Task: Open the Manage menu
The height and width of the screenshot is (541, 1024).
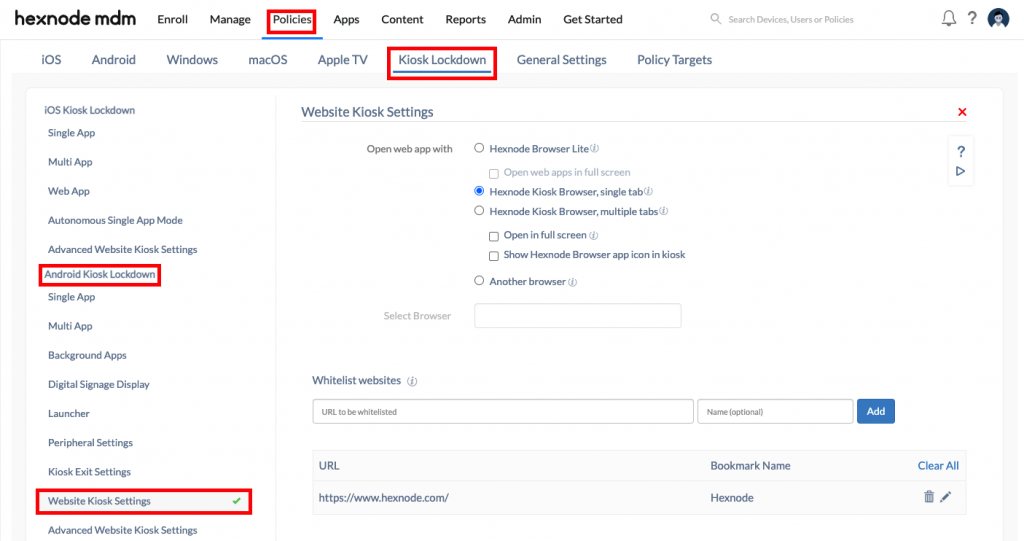Action: coord(230,20)
